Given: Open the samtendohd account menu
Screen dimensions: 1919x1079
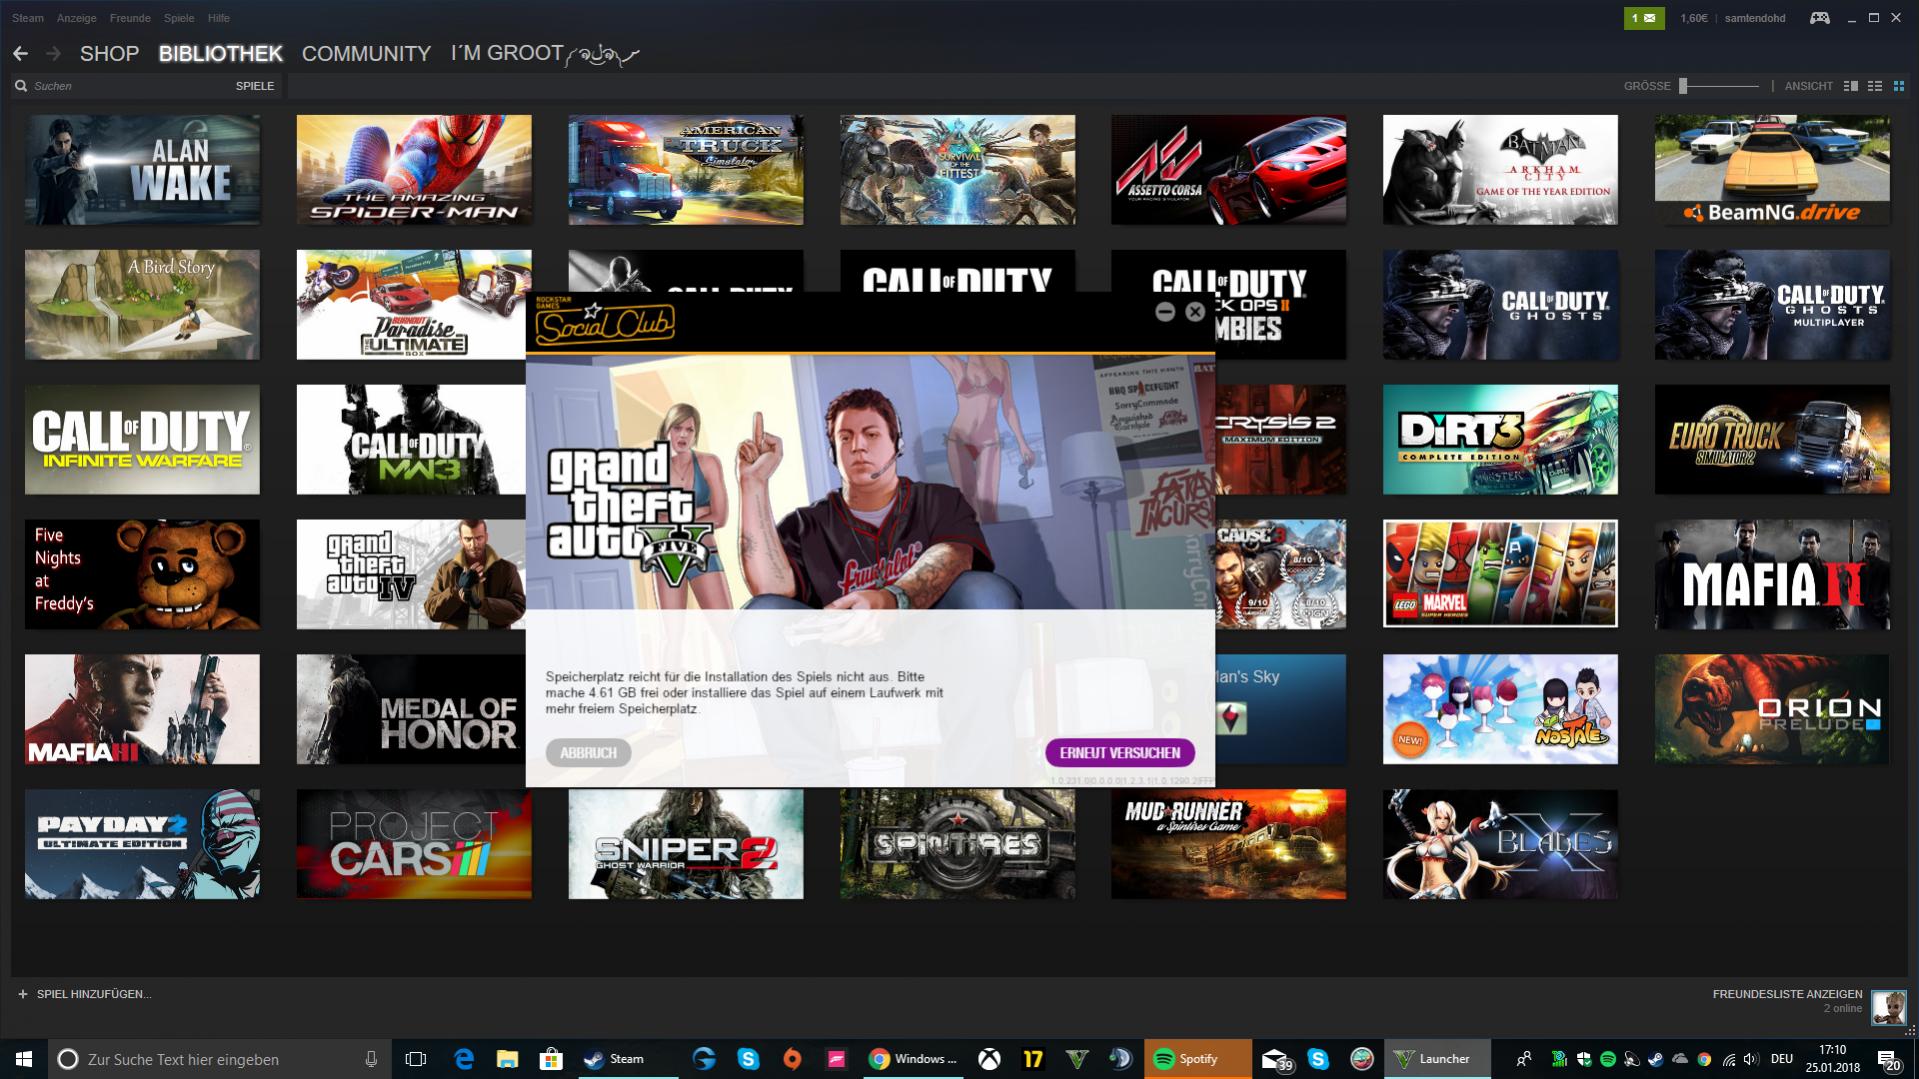Looking at the screenshot, I should coord(1755,18).
